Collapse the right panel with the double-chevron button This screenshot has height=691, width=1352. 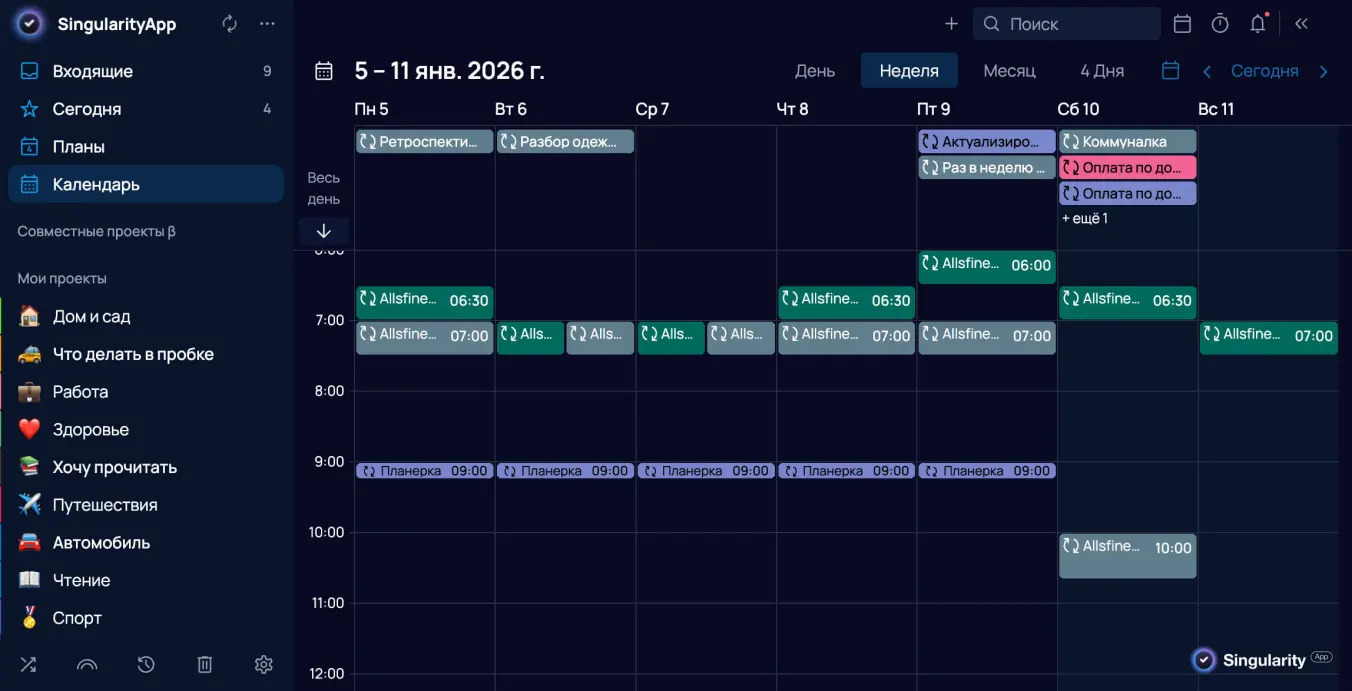point(1301,22)
